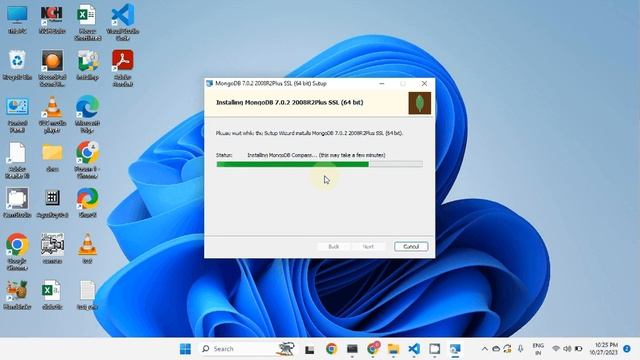Select the Excel worksheet icon in the top row

click(x=87, y=23)
